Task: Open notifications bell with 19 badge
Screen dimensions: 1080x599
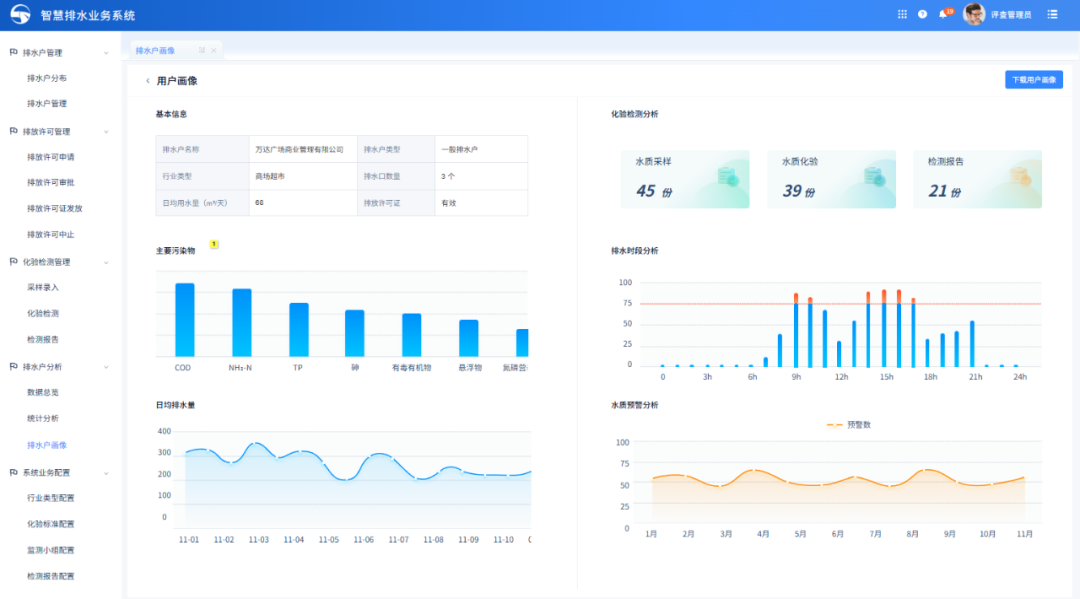Action: click(x=942, y=15)
